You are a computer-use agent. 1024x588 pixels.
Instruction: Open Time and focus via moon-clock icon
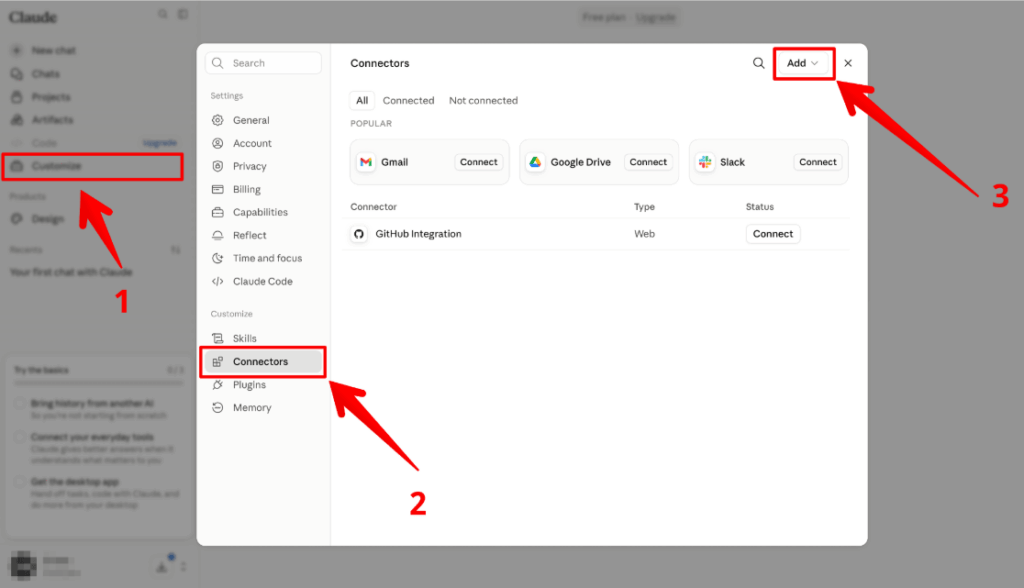(217, 258)
